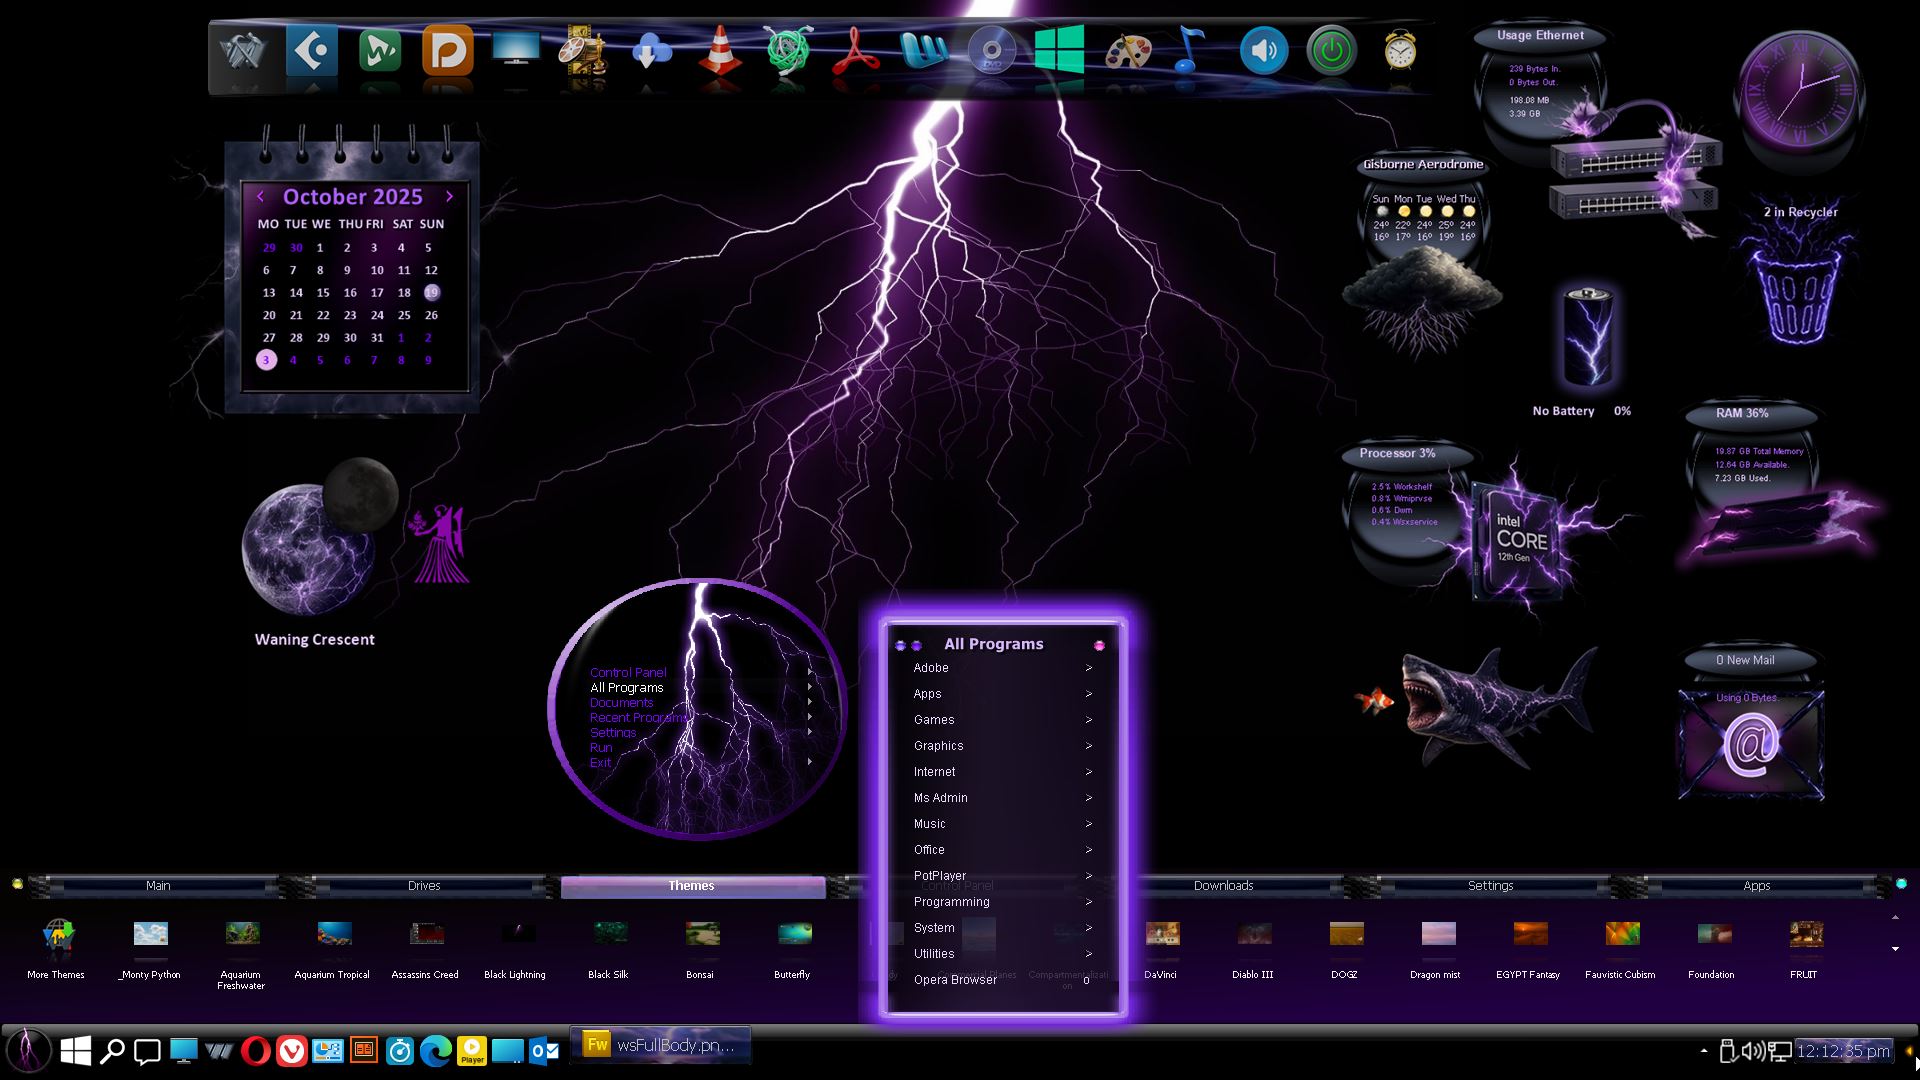
Task: Go to next month in calendar
Action: pyautogui.click(x=449, y=196)
